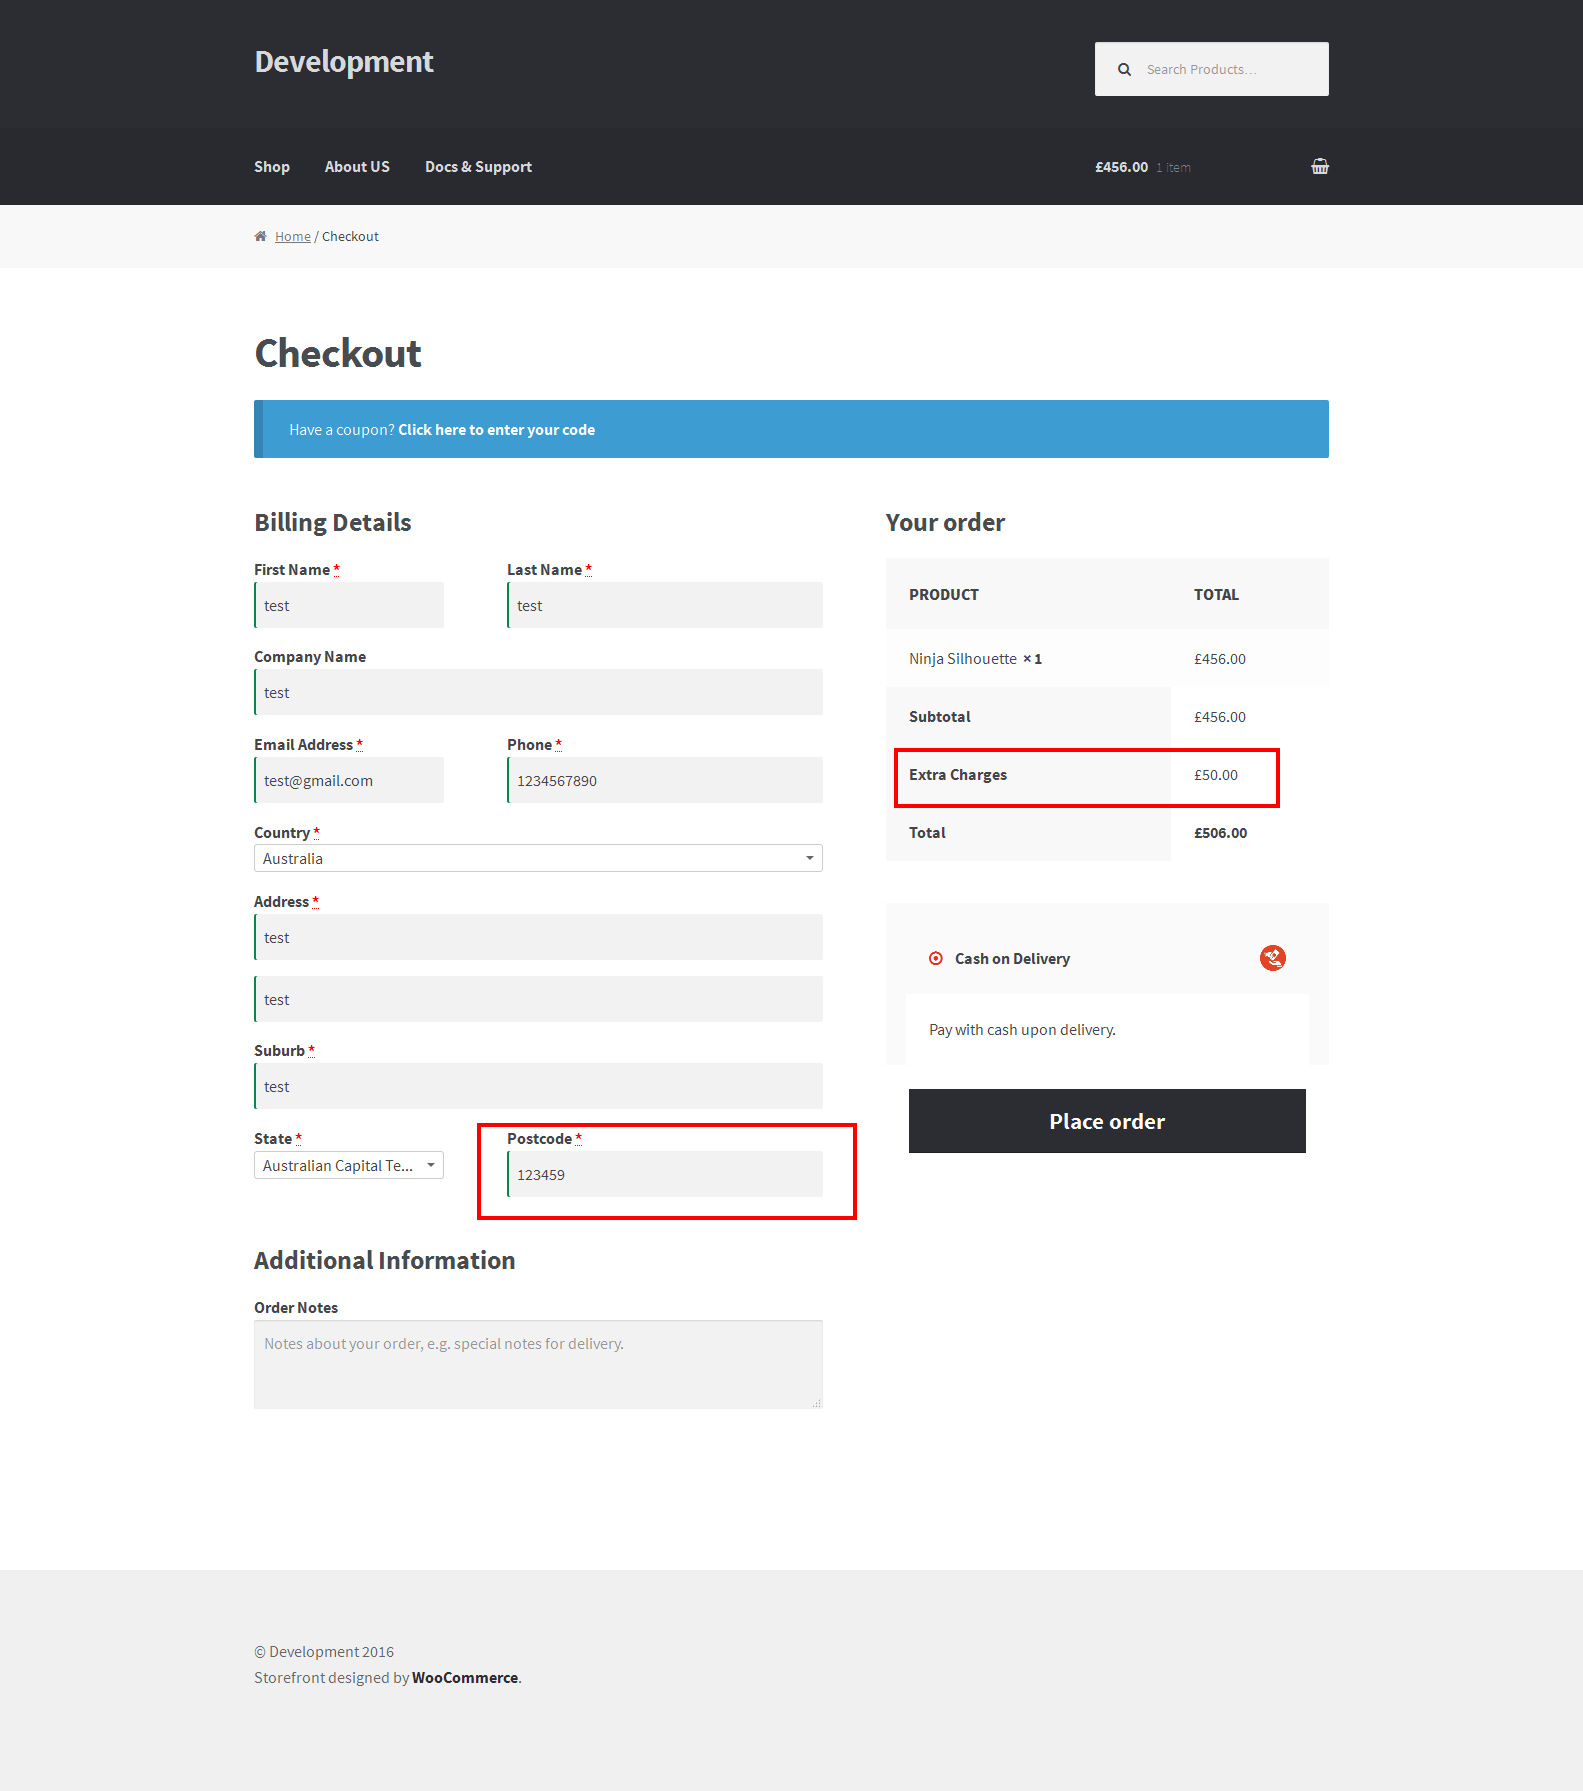Click the Development site title
The image size is (1583, 1791).
click(x=344, y=62)
